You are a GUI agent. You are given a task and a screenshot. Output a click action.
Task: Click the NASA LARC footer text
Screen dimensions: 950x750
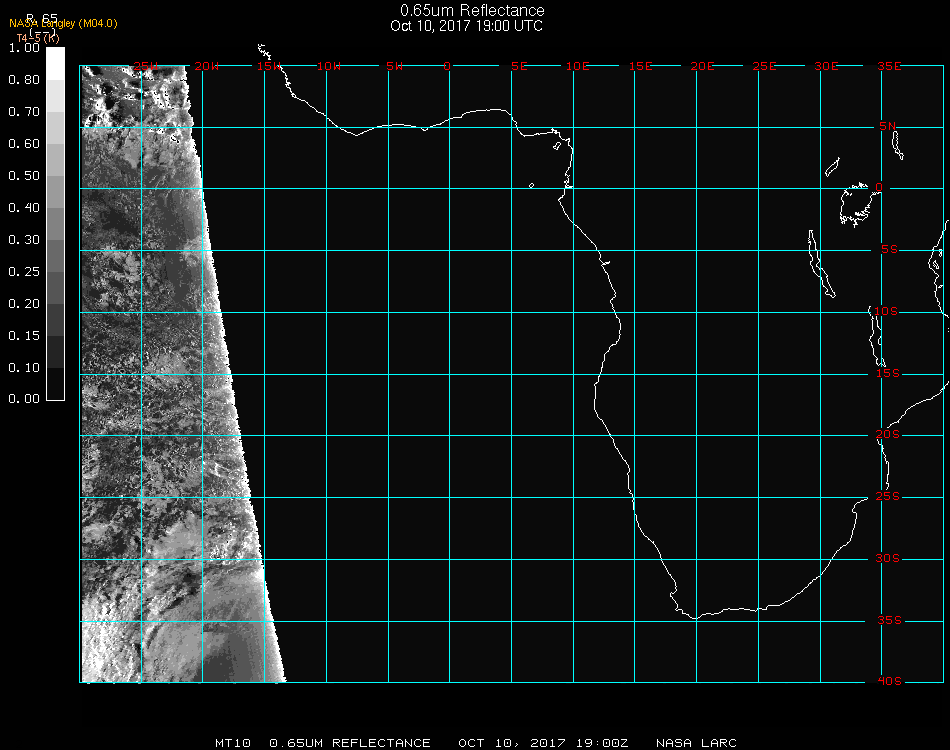696,743
